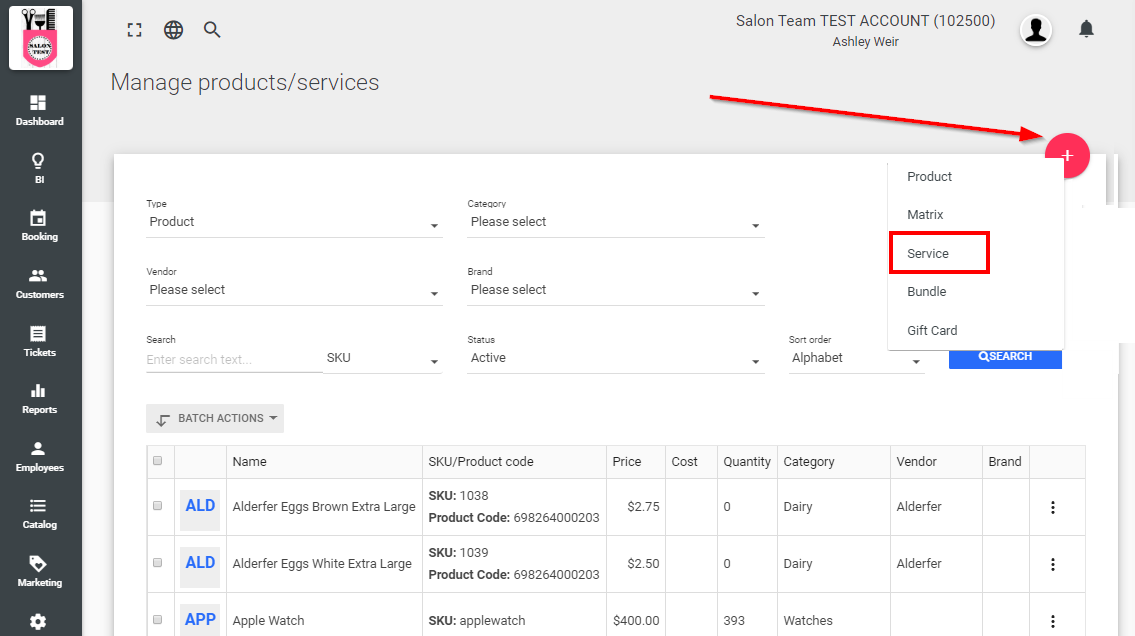Image resolution: width=1135 pixels, height=636 pixels.
Task: Select checkbox for Alderfer Eggs White Extra Large
Action: [157, 563]
